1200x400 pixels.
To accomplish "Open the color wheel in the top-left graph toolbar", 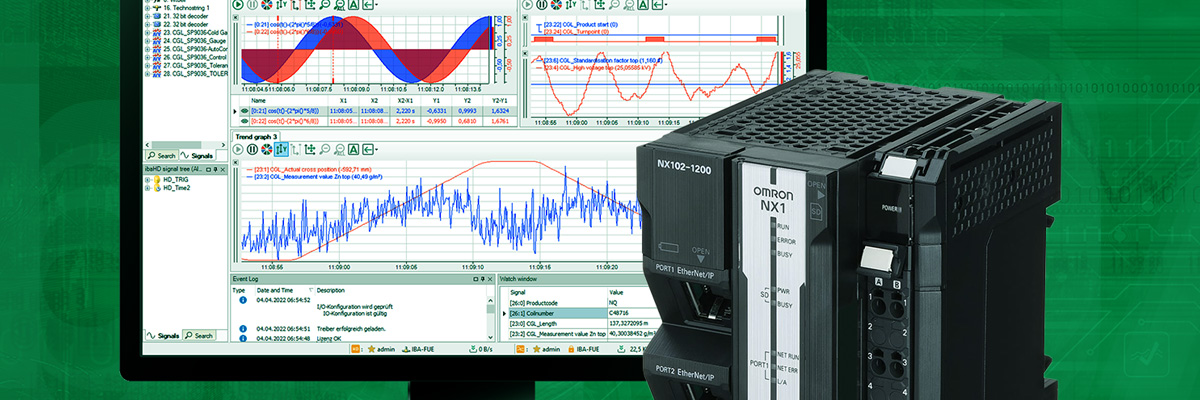I will point(267,5).
